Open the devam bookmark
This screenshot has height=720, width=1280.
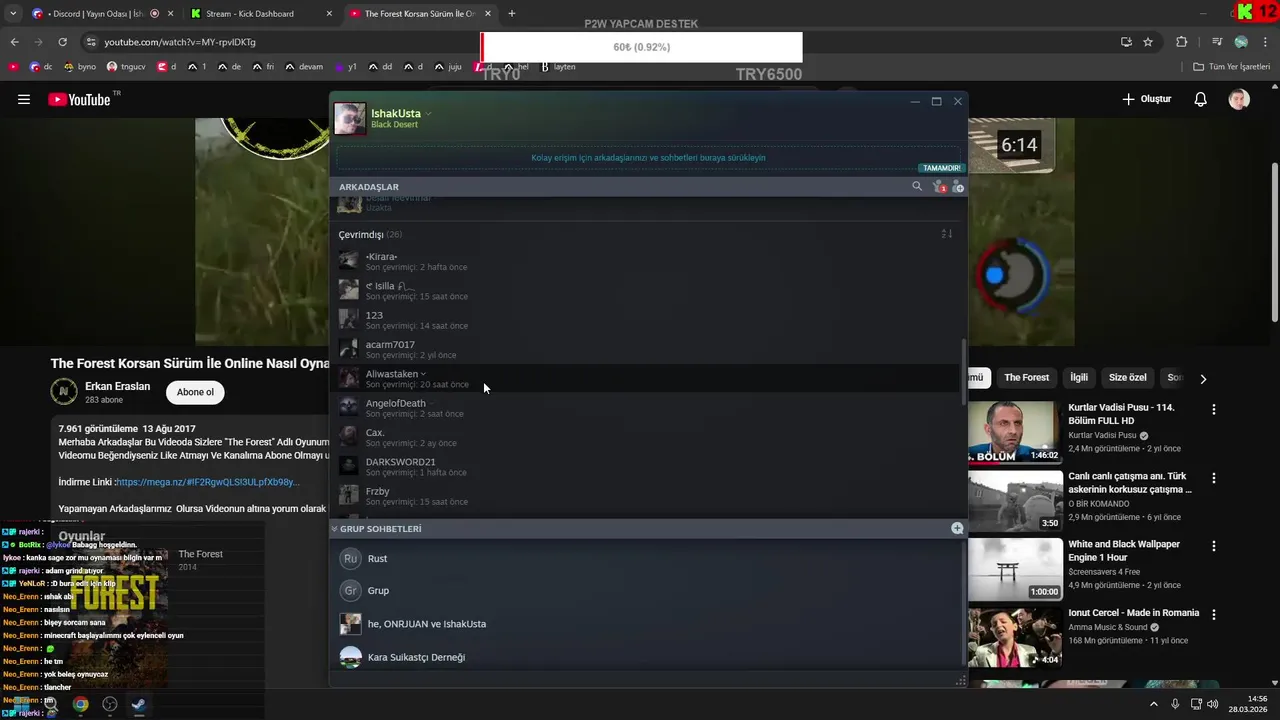coord(304,67)
